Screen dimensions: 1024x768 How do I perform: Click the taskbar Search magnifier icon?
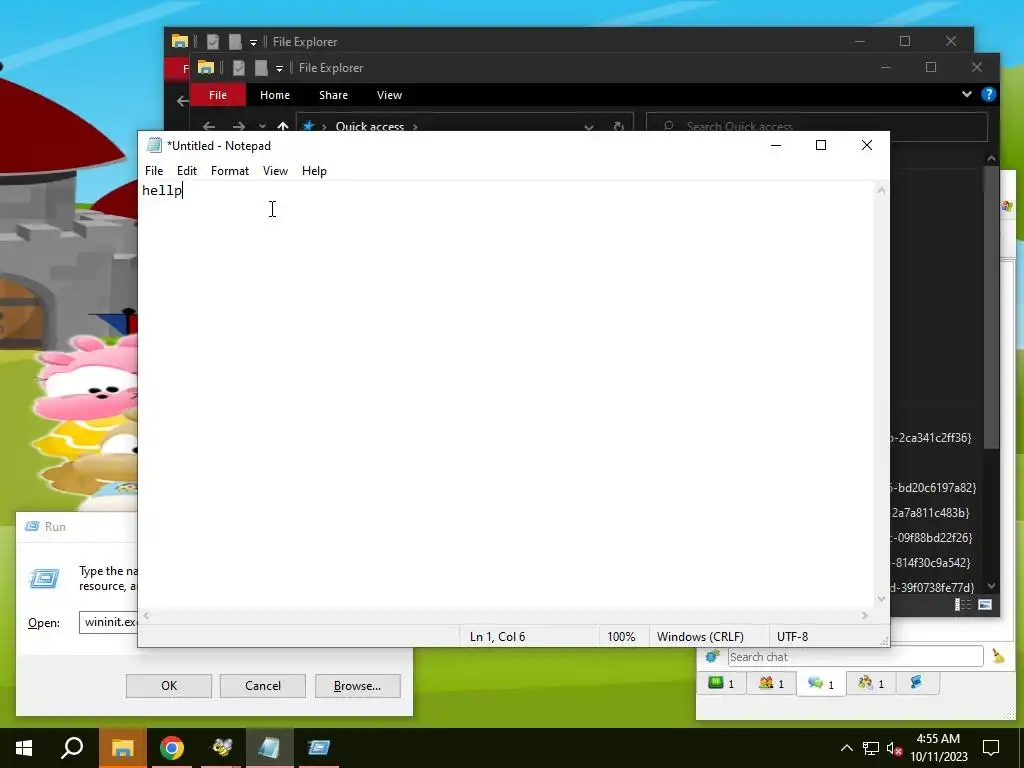coord(72,748)
